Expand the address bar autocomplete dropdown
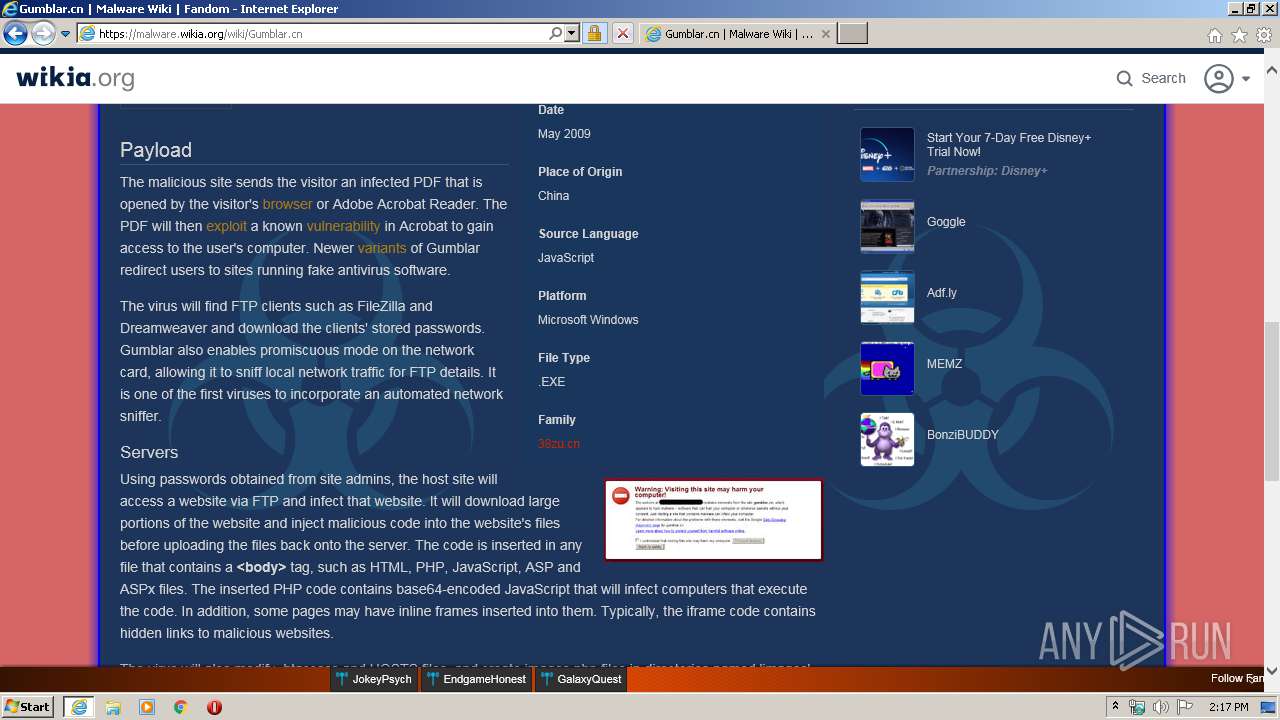1280x720 pixels. pyautogui.click(x=572, y=34)
